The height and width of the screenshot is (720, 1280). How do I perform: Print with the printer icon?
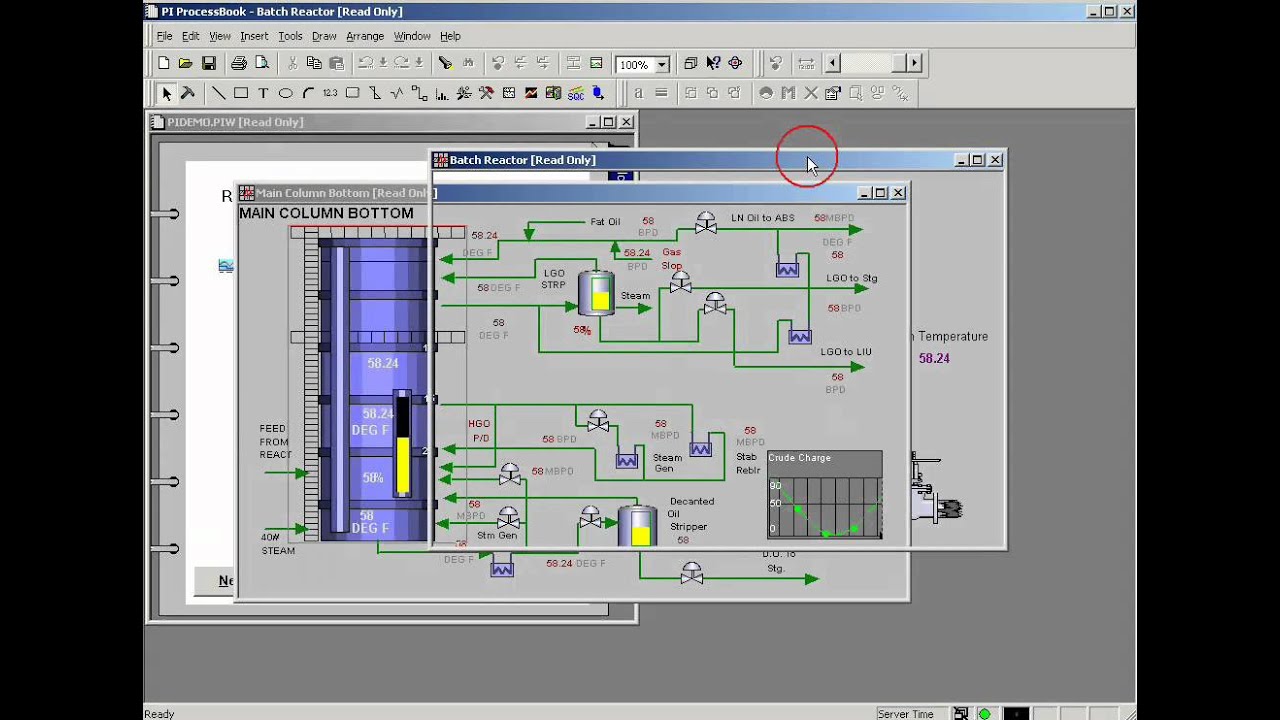(x=238, y=63)
